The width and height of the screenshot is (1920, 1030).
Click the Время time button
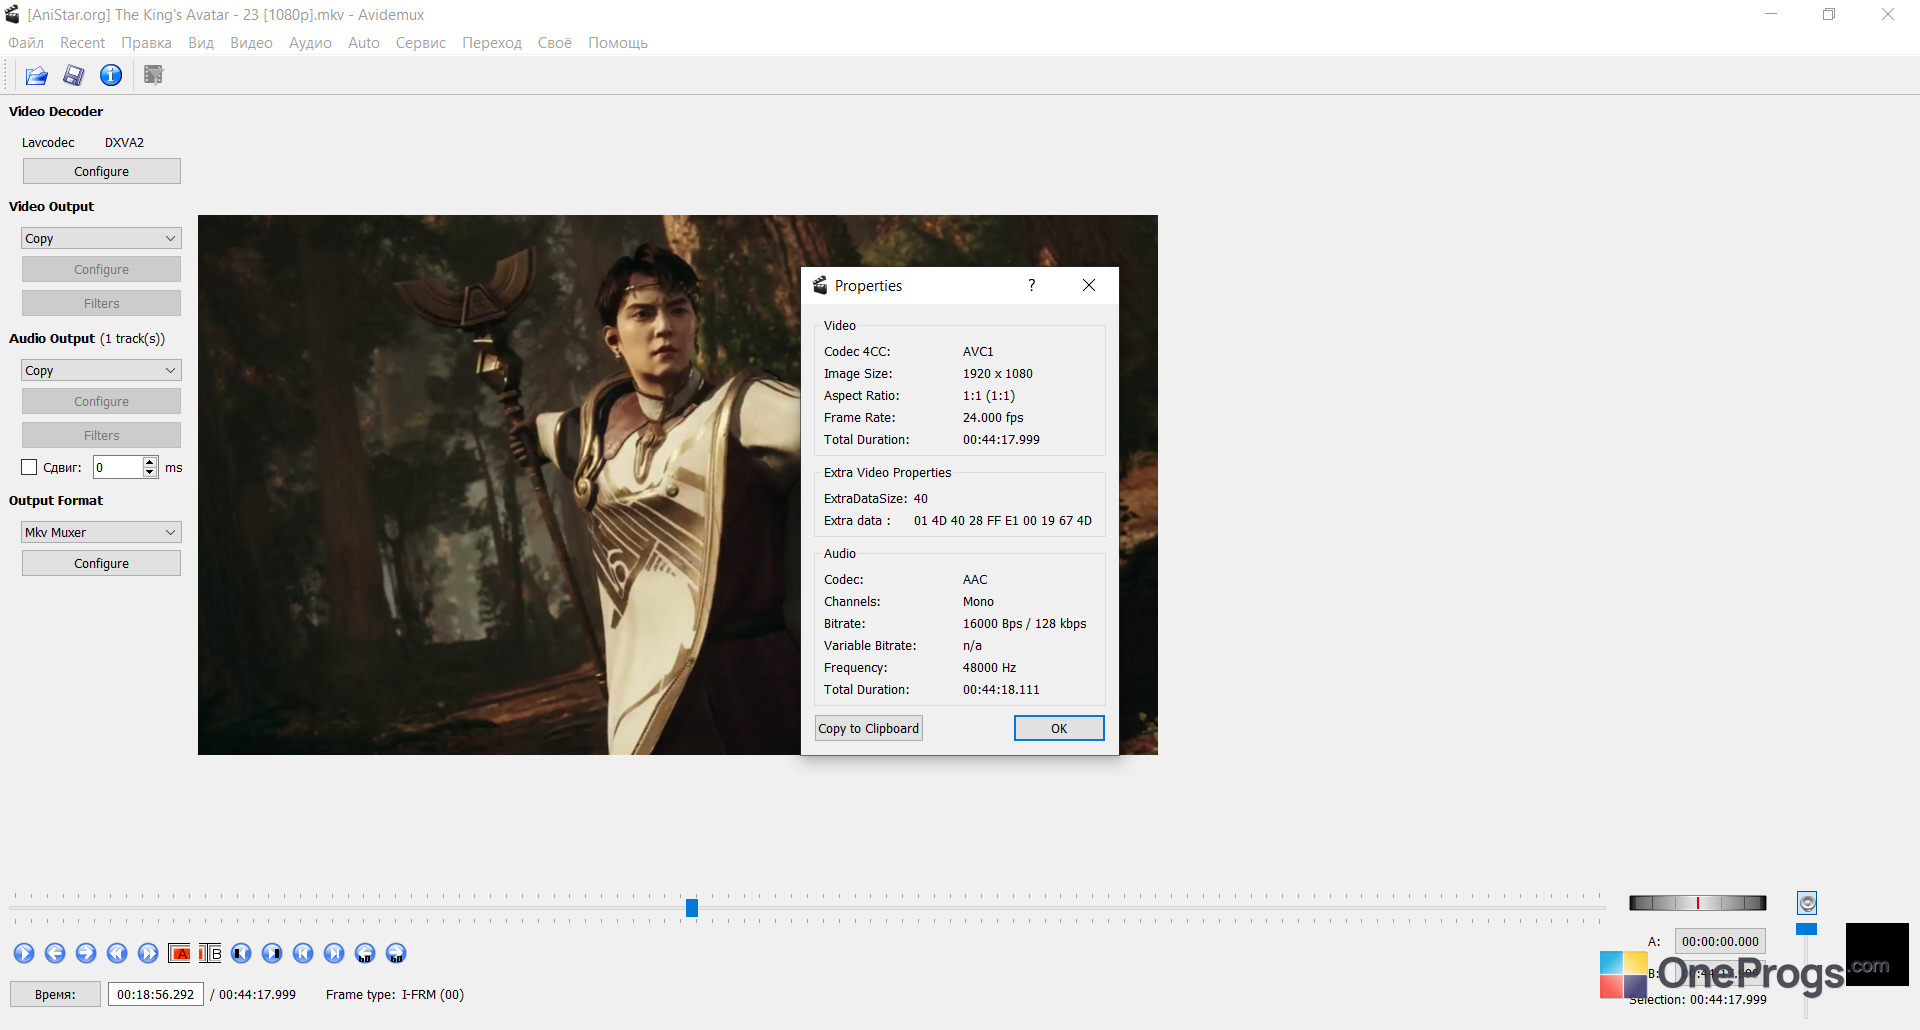(55, 994)
